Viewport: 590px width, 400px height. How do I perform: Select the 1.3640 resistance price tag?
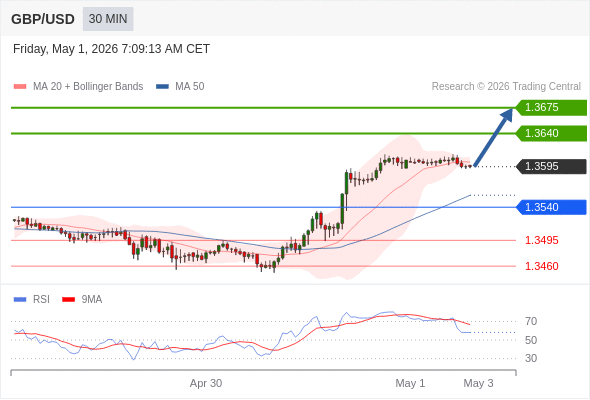pyautogui.click(x=551, y=134)
